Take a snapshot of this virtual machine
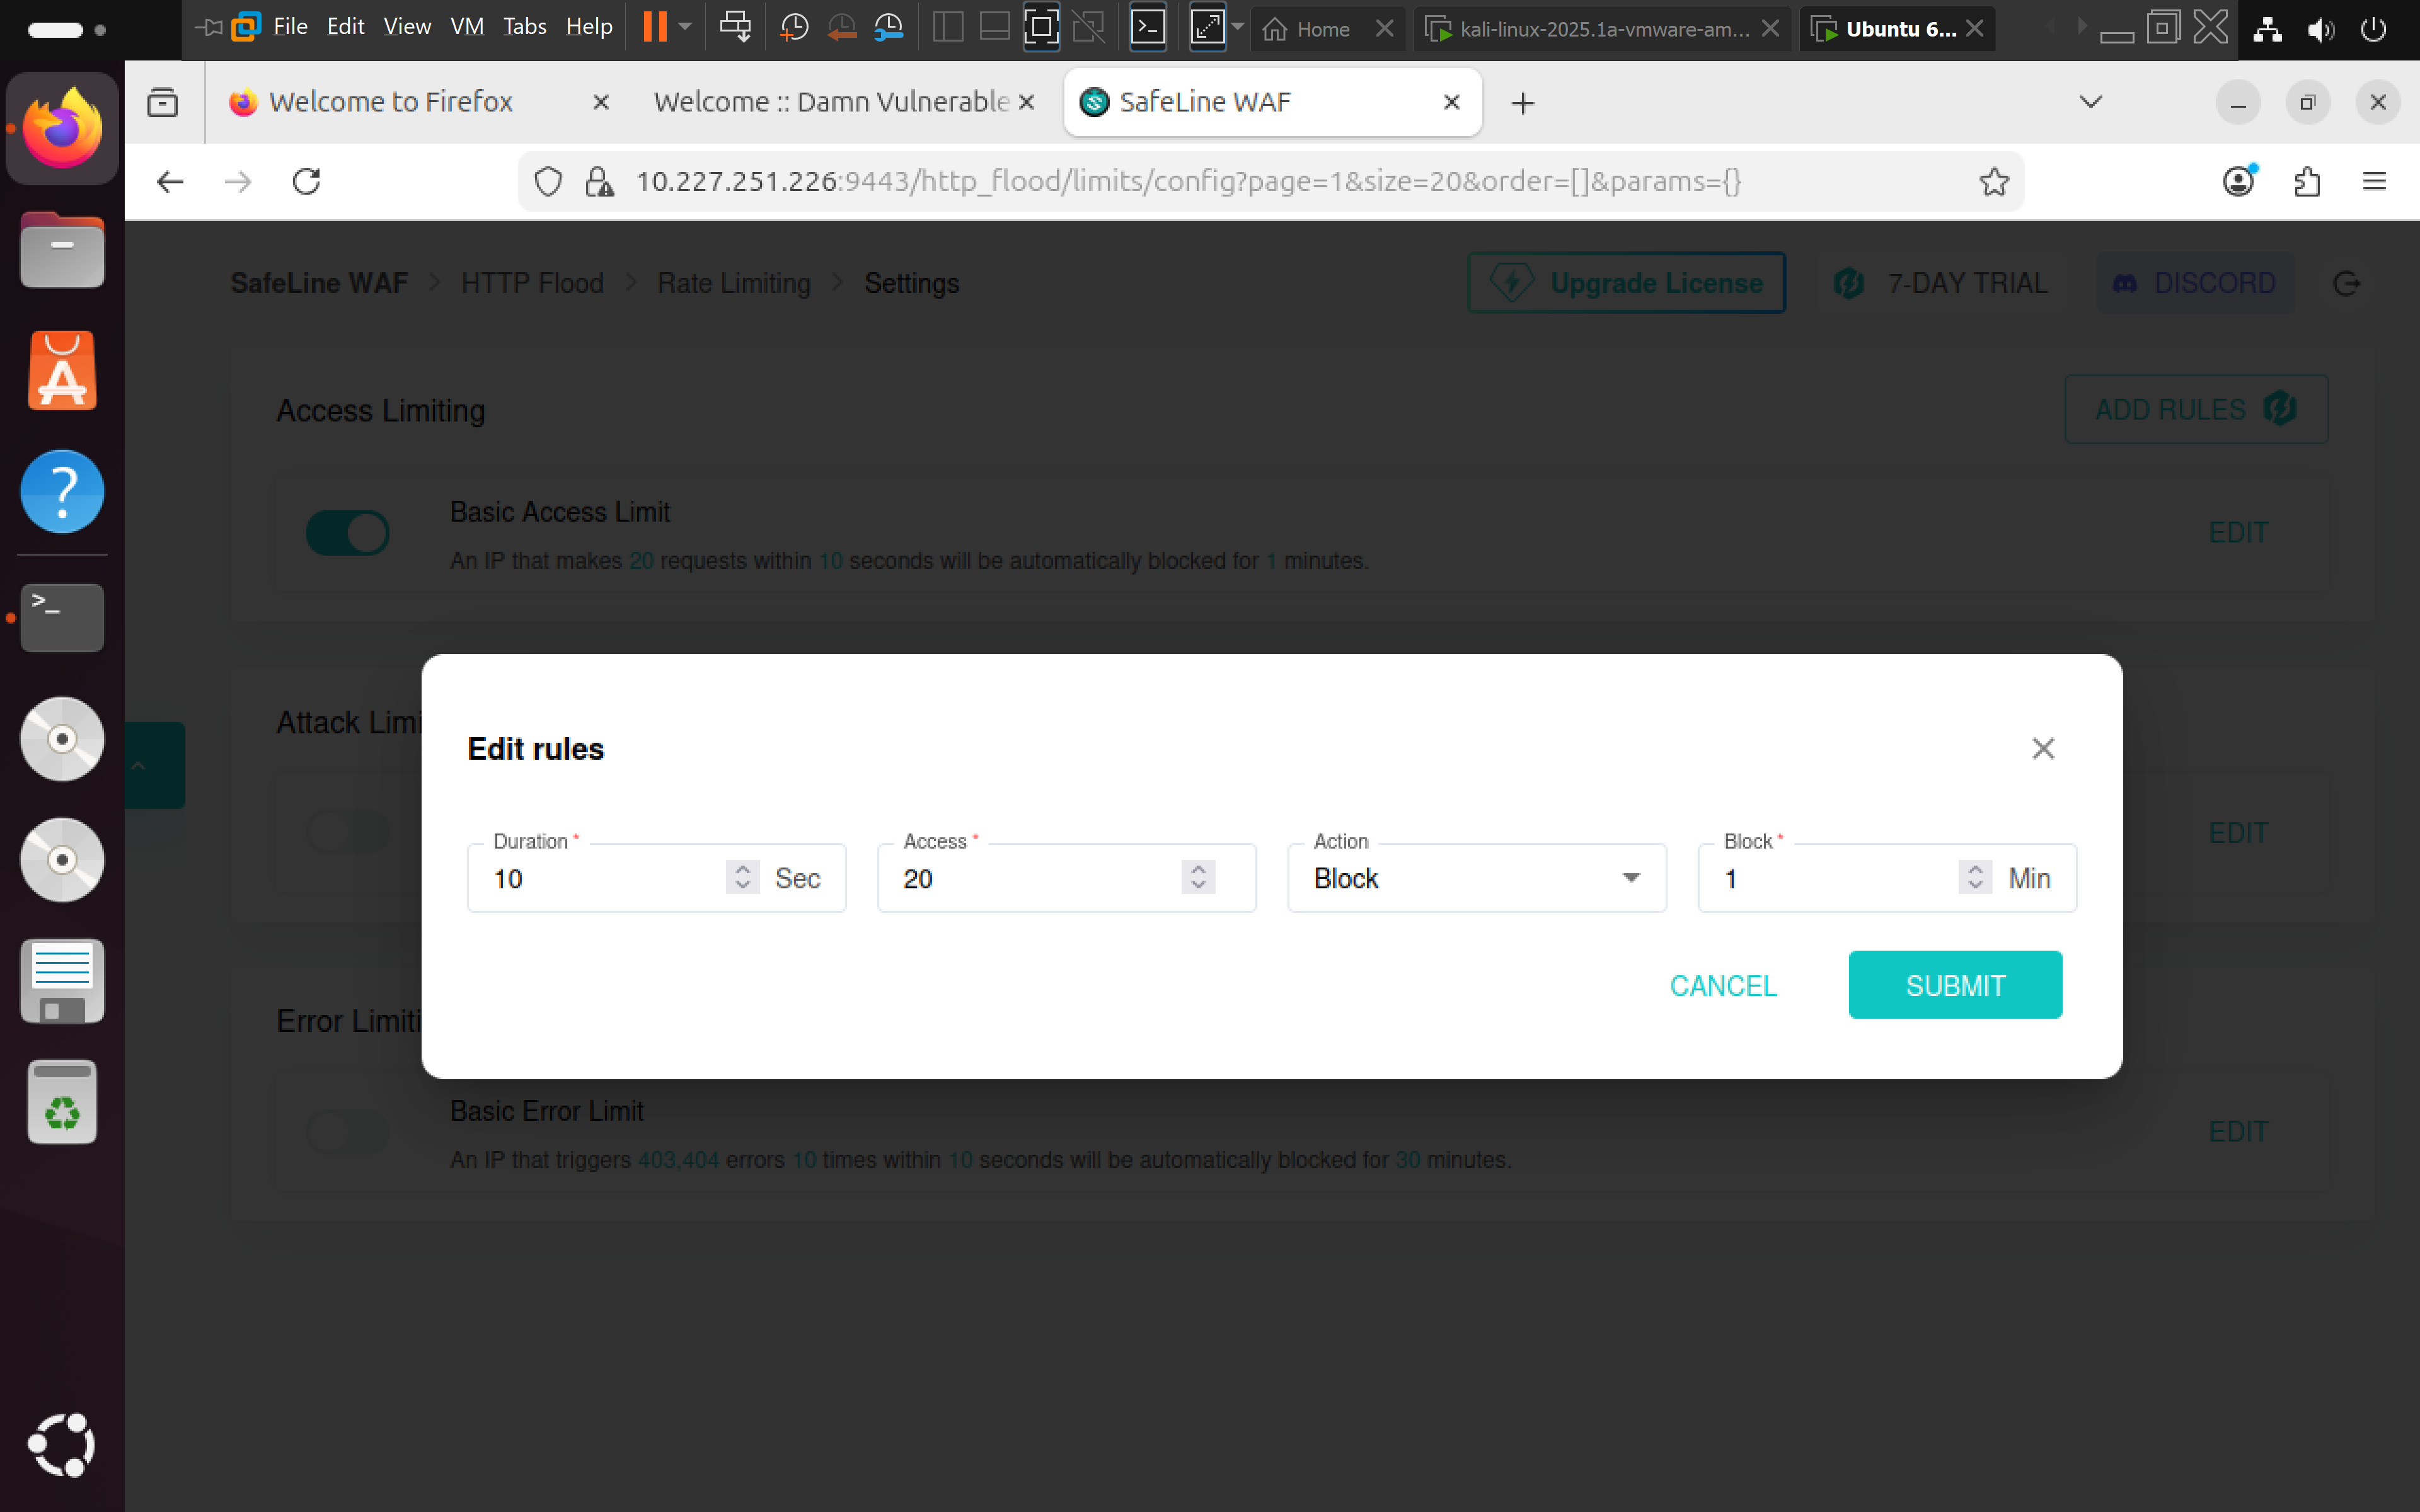This screenshot has width=2420, height=1512. coord(793,27)
